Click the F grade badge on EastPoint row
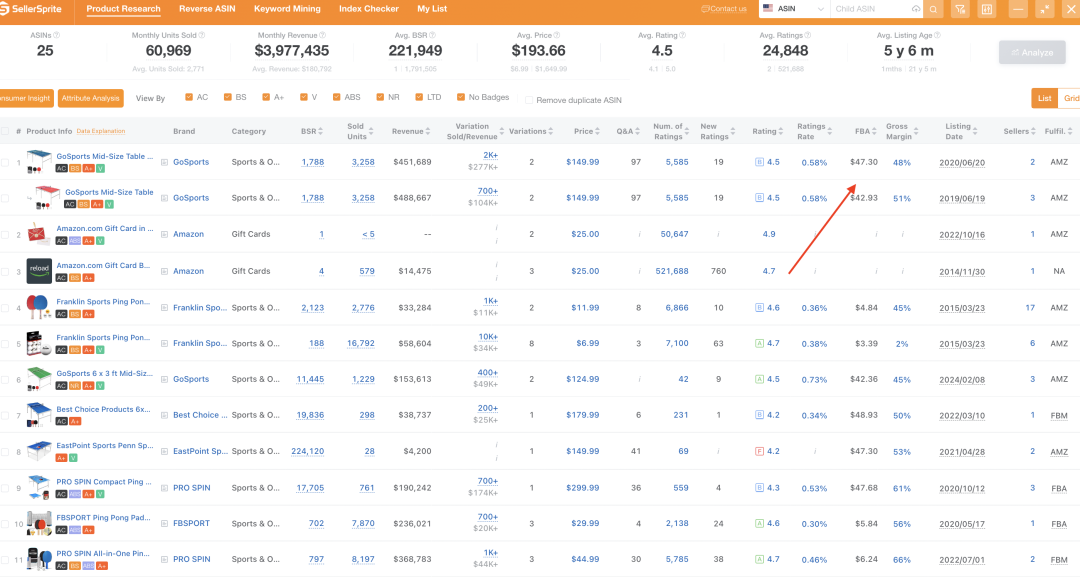This screenshot has height=580, width=1080. click(x=759, y=452)
